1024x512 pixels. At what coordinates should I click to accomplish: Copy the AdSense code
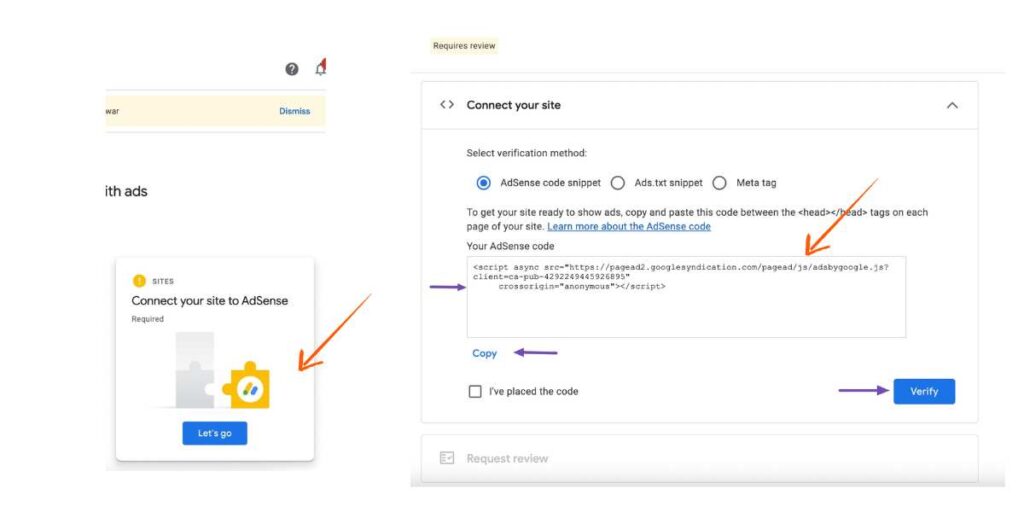[x=485, y=353]
